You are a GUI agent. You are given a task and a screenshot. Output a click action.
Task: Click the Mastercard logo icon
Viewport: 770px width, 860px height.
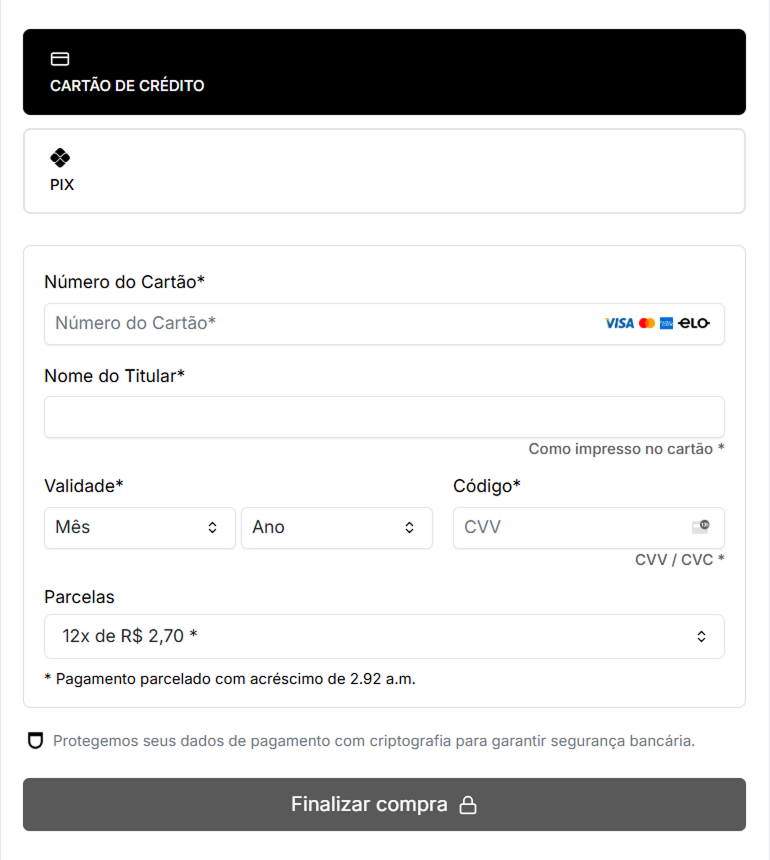(x=647, y=324)
